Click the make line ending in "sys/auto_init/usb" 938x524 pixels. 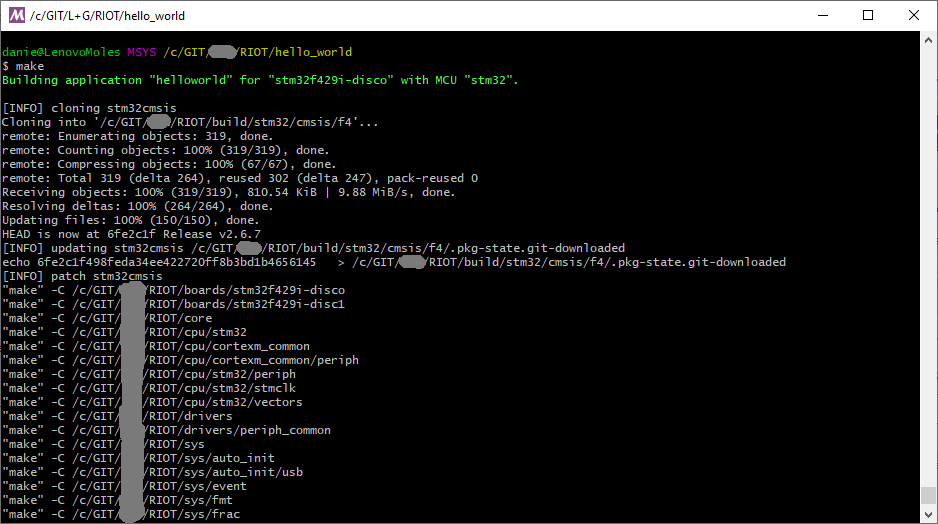pyautogui.click(x=152, y=472)
